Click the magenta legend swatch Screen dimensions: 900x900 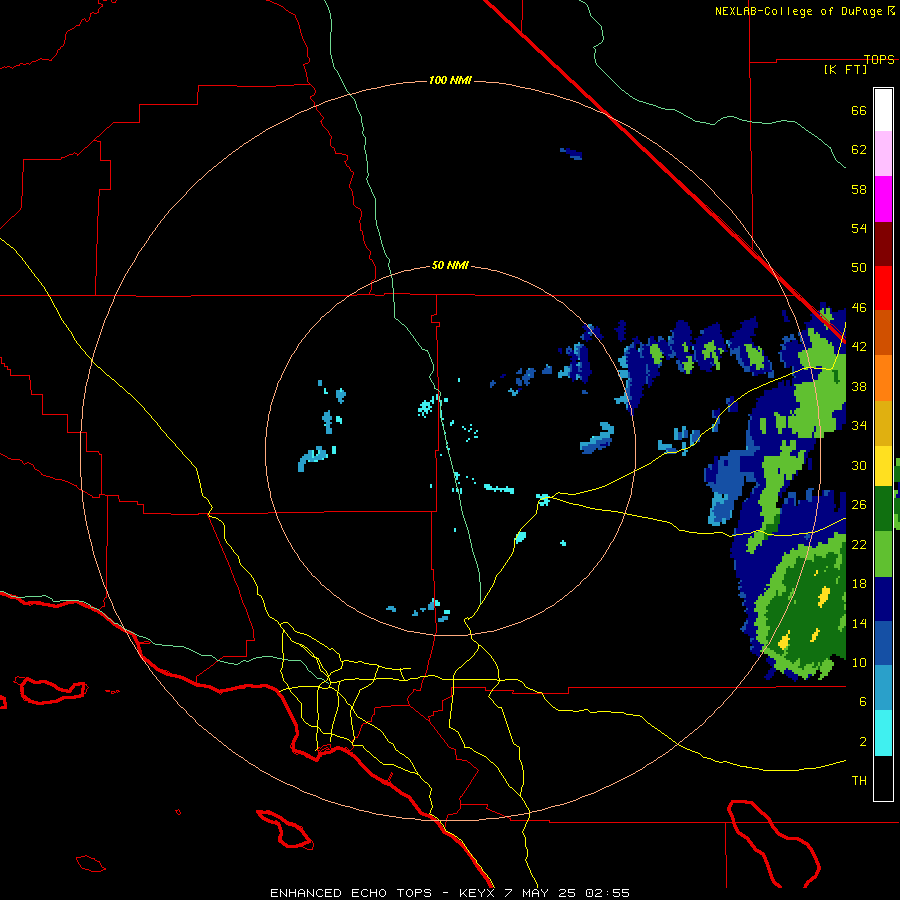[x=883, y=199]
